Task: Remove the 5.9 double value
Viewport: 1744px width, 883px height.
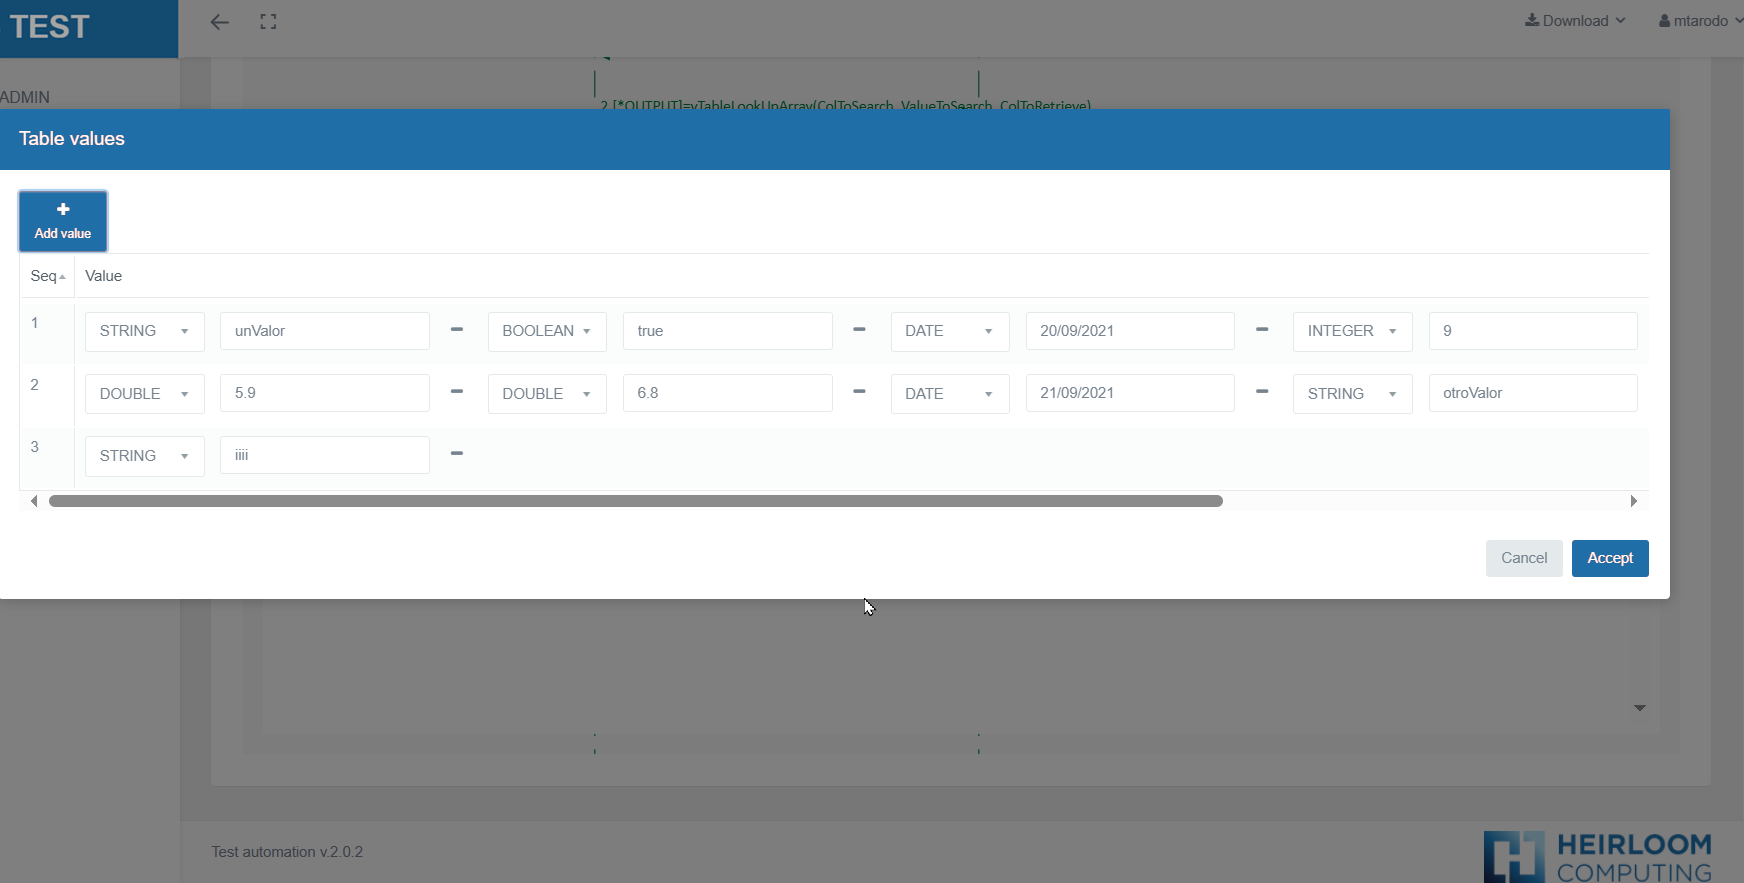Action: tap(457, 392)
